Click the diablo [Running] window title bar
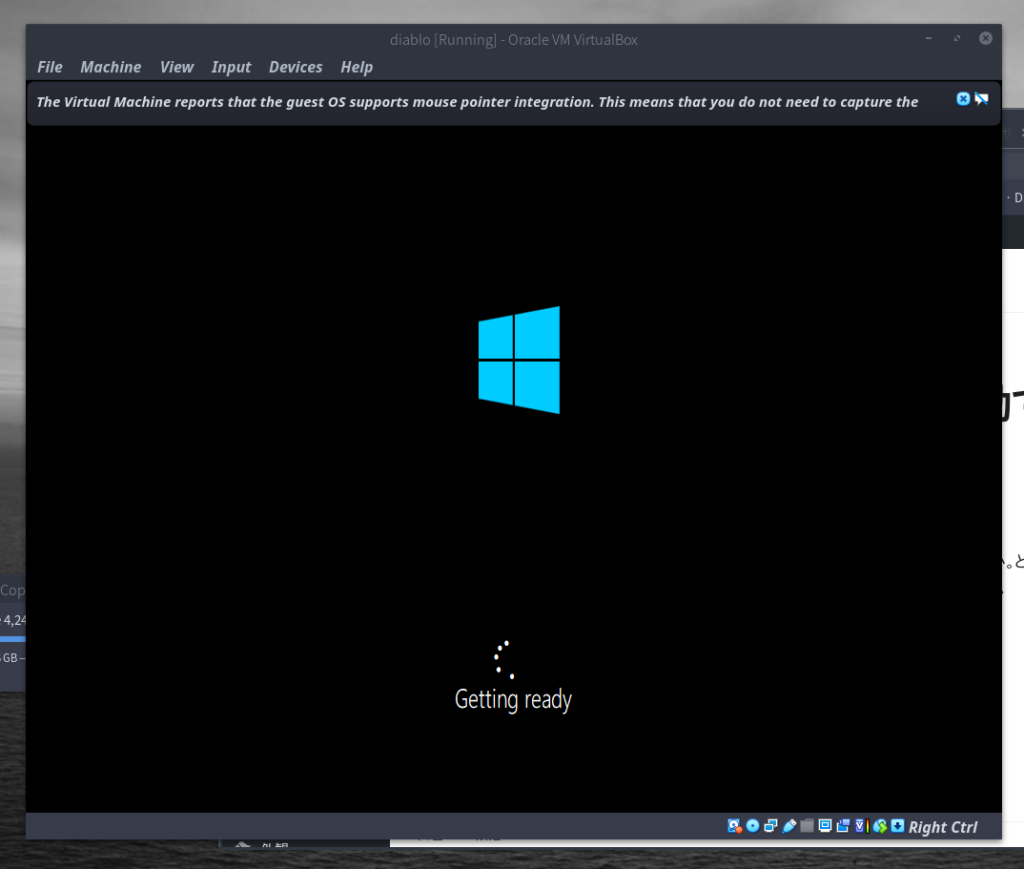 click(x=513, y=39)
